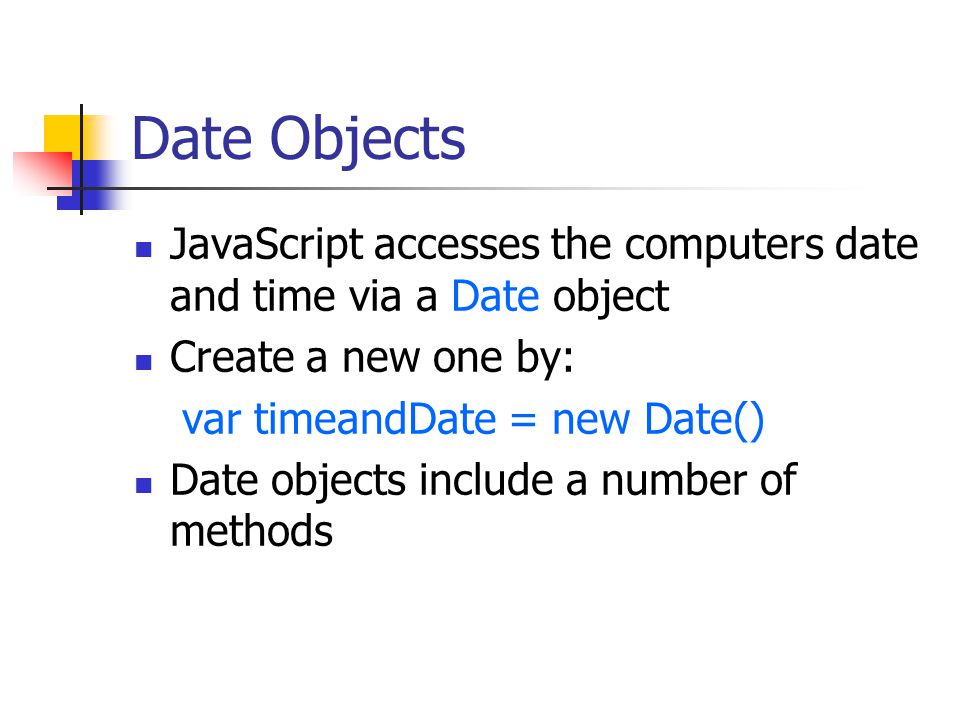Viewport: 960px width, 720px height.
Task: Click the vertical black line in the logo
Action: [x=81, y=159]
